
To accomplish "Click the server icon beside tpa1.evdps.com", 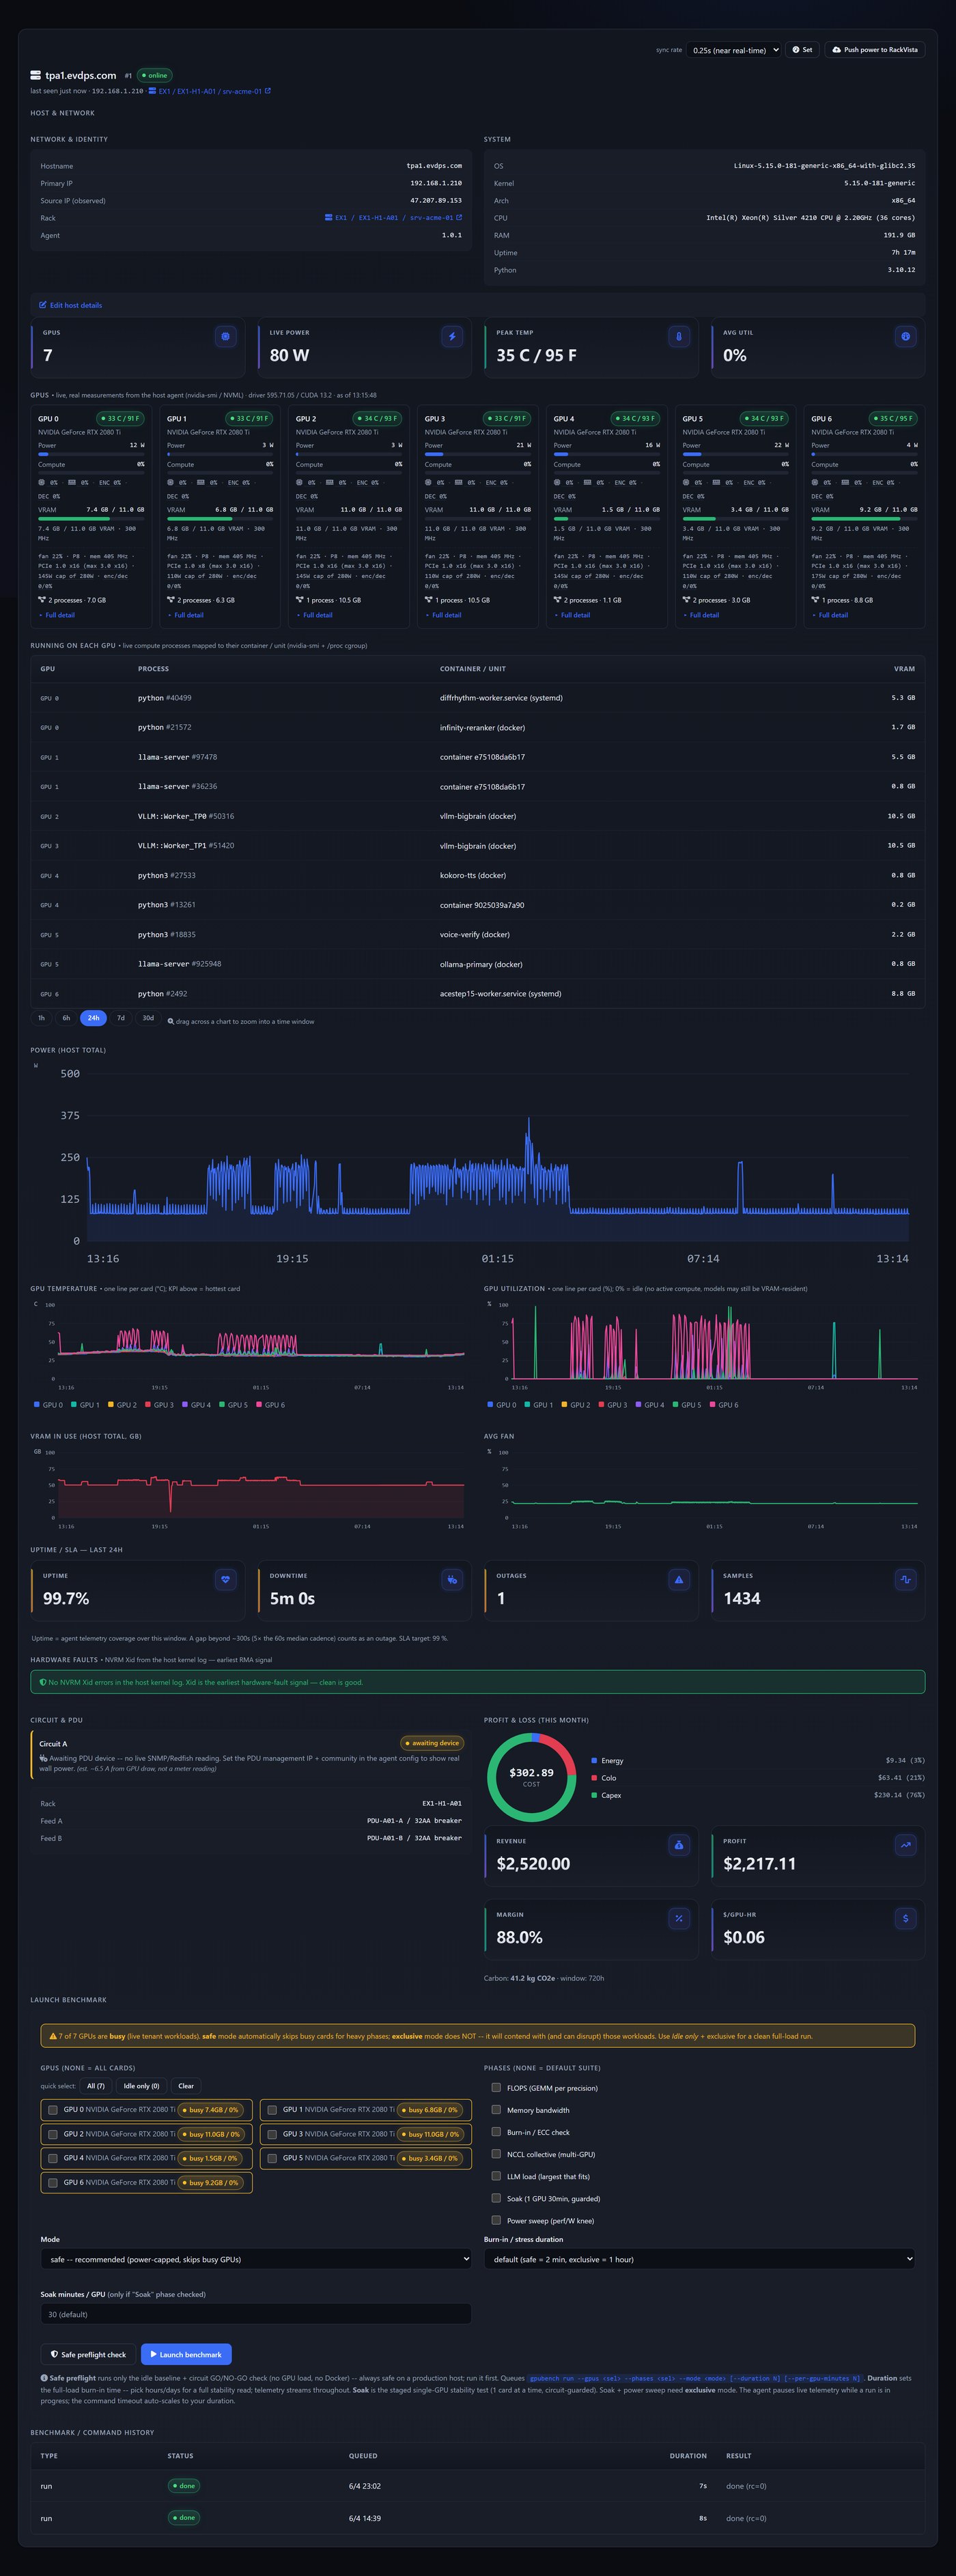I will [x=36, y=75].
